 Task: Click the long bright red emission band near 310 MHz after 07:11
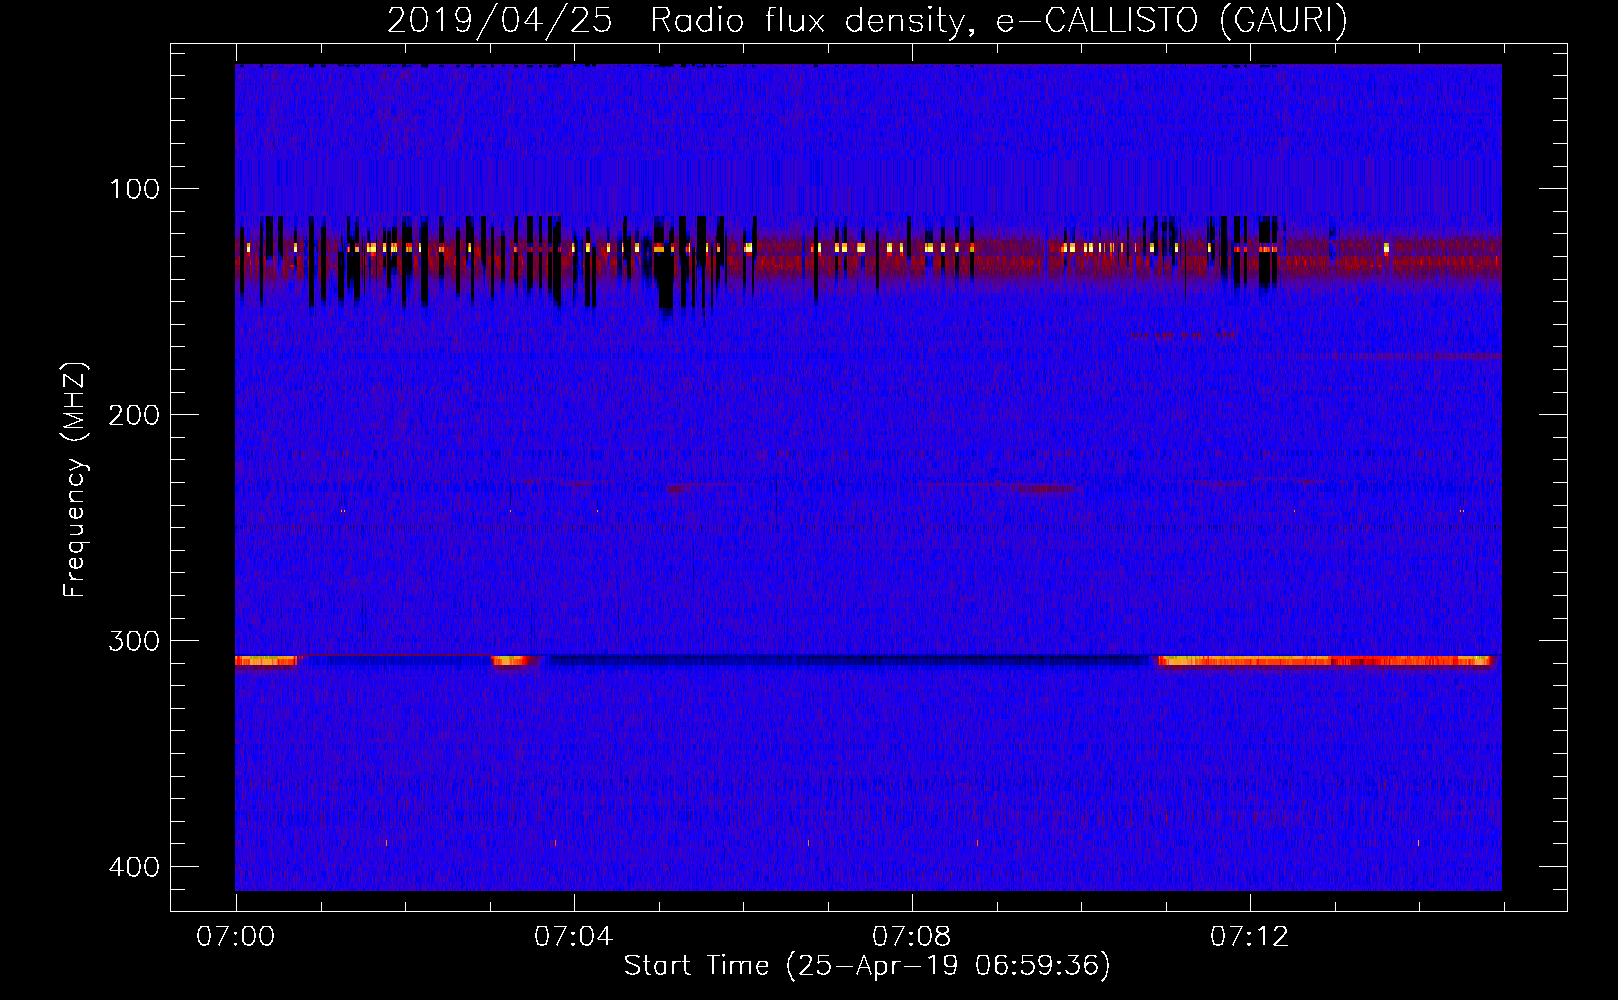[1325, 661]
